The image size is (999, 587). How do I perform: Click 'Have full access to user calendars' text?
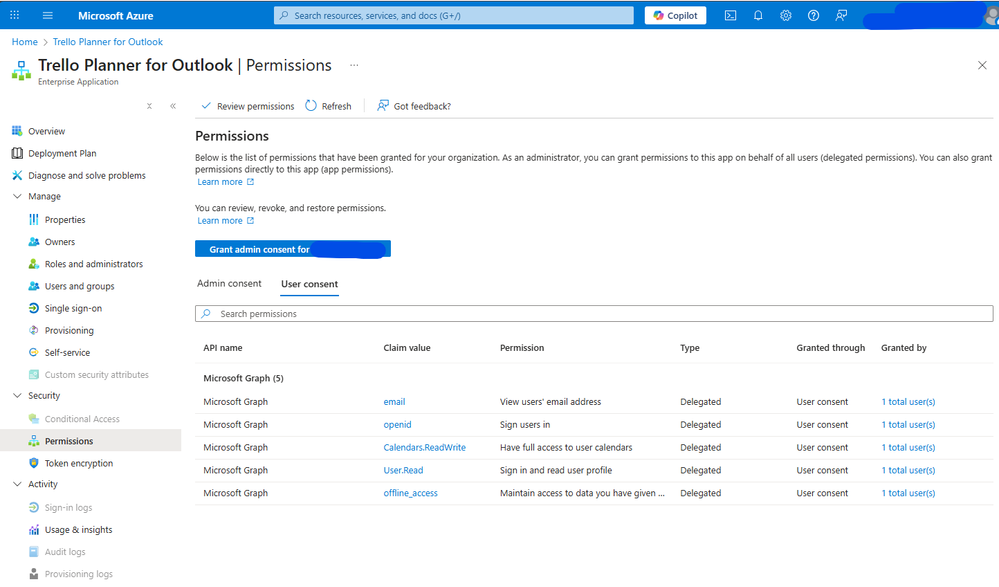[566, 448]
